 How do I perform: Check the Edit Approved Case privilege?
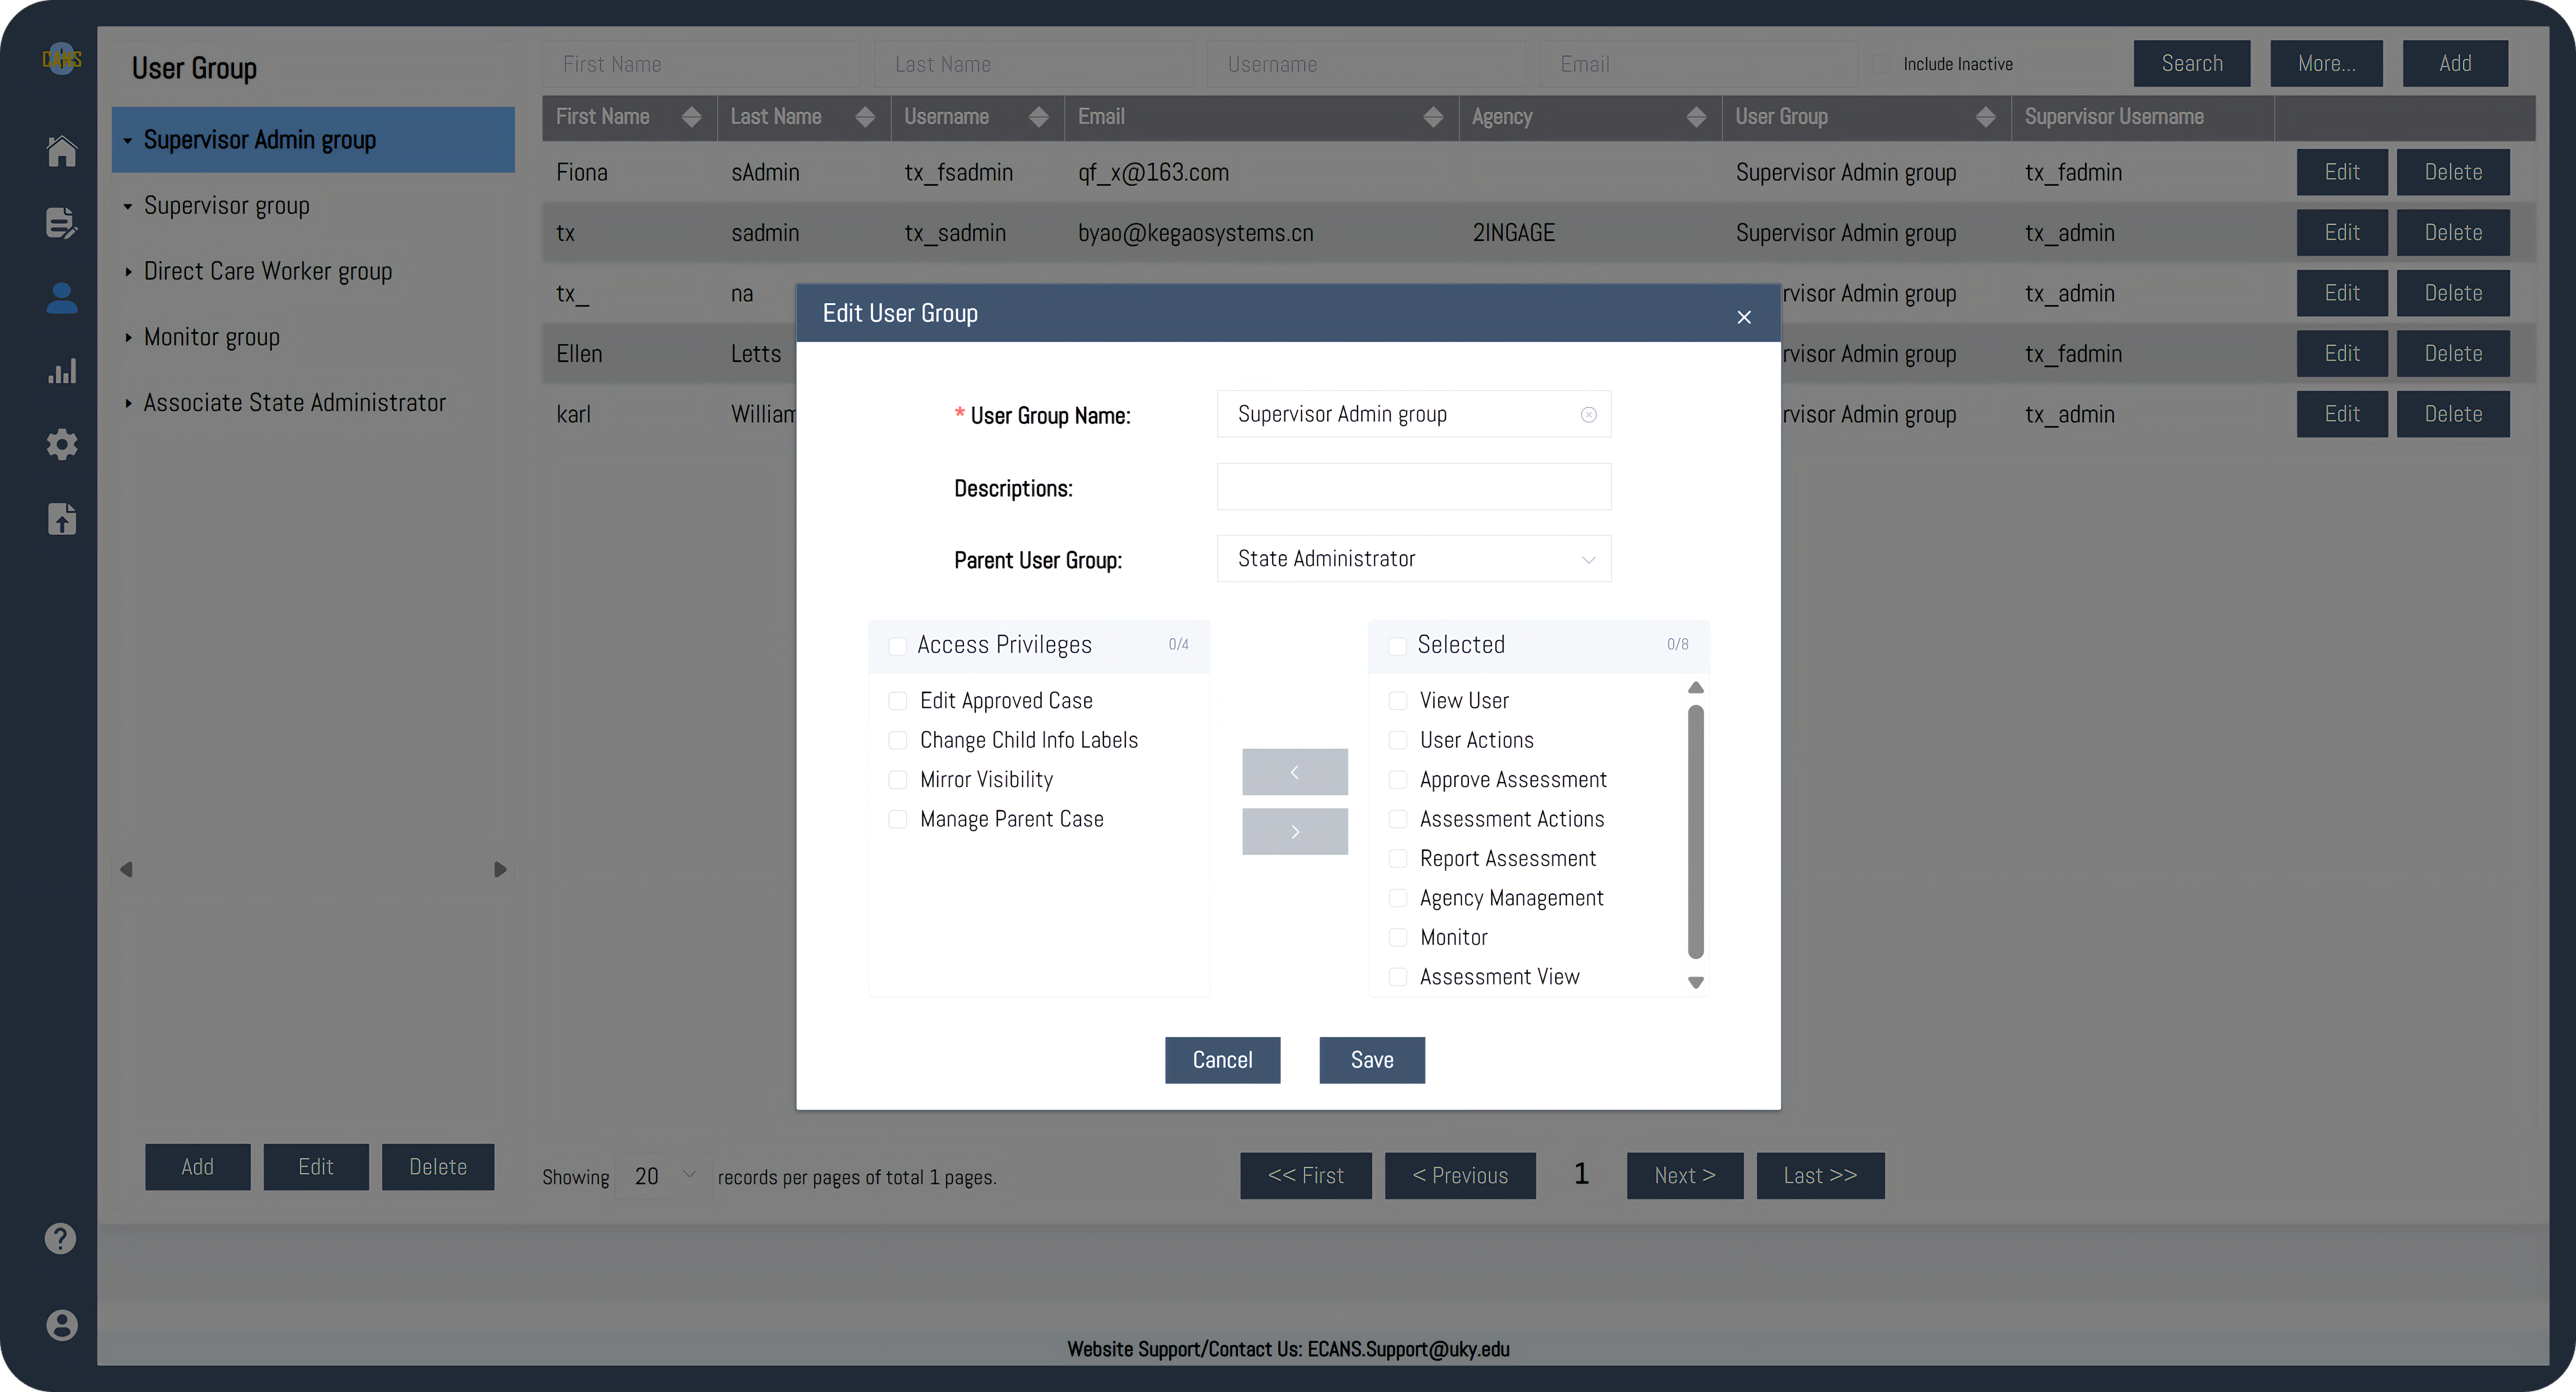point(897,701)
